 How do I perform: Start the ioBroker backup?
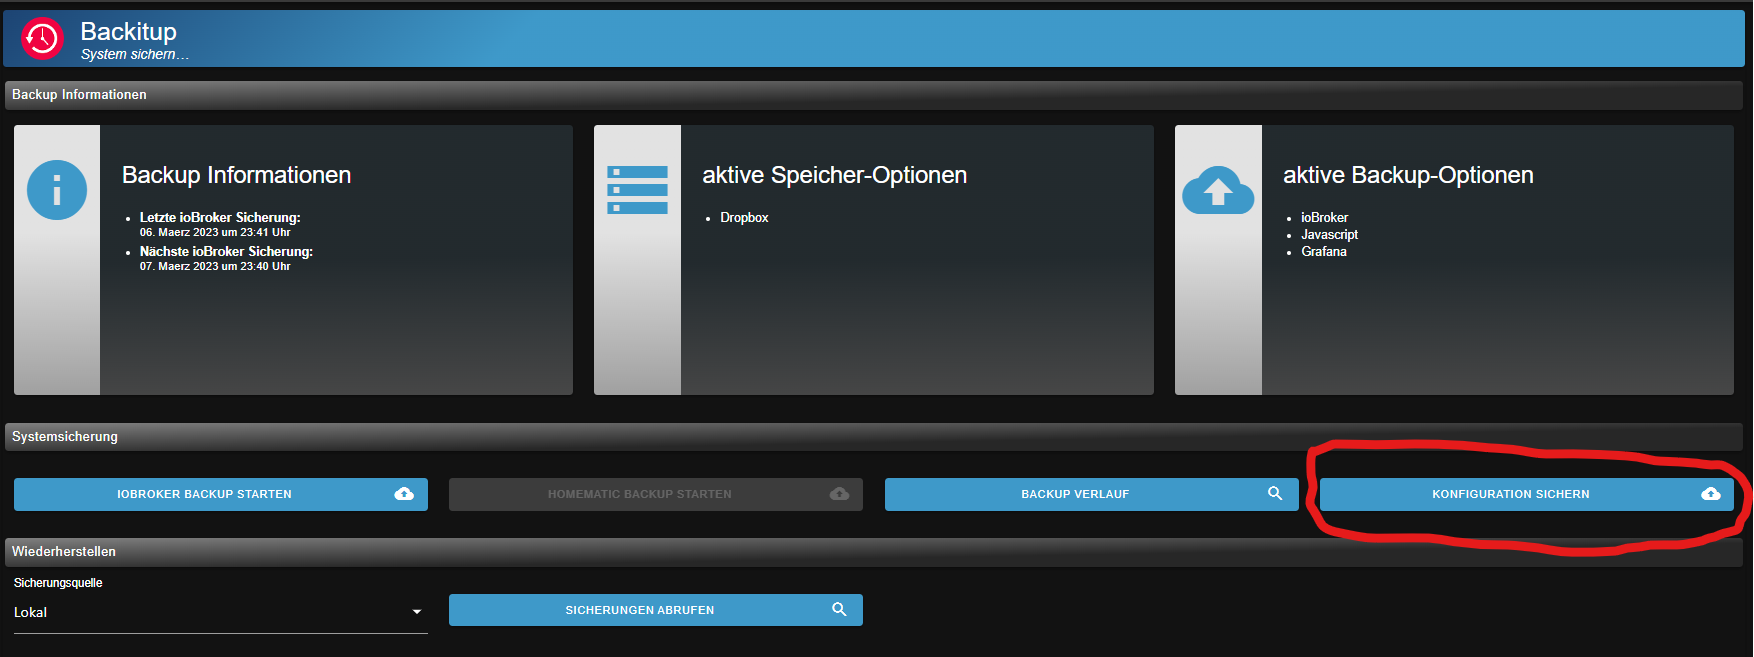[x=221, y=494]
